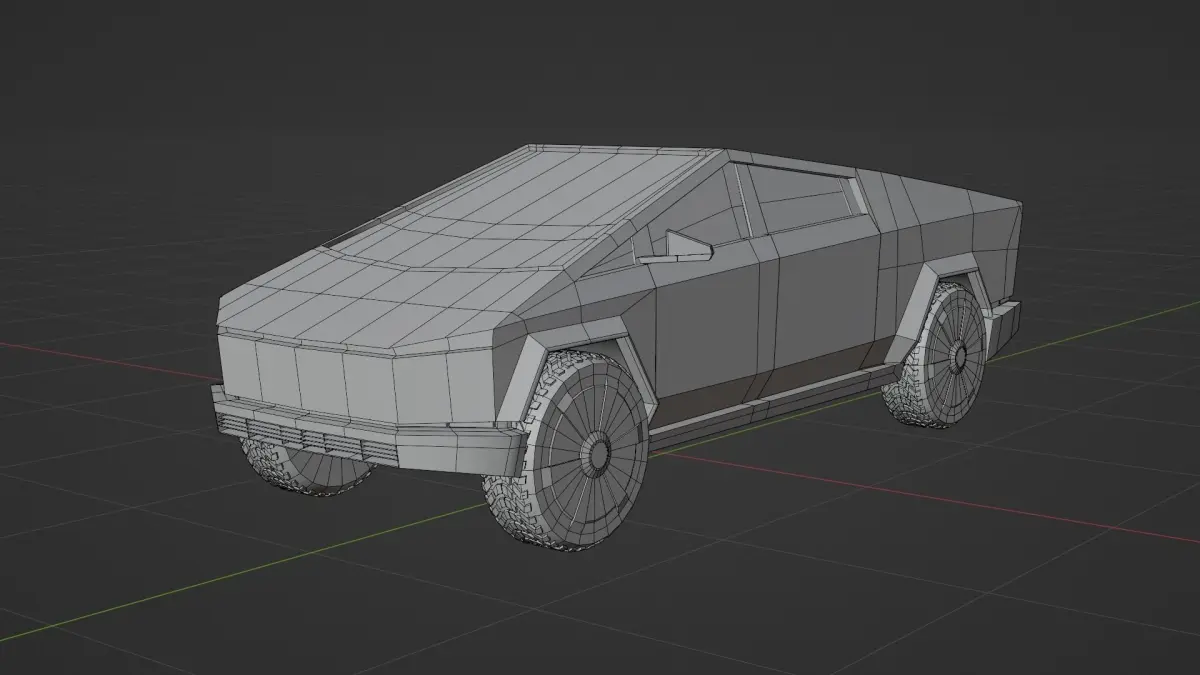Click the side mirror on the truck
Image resolution: width=1200 pixels, height=675 pixels.
pos(675,246)
